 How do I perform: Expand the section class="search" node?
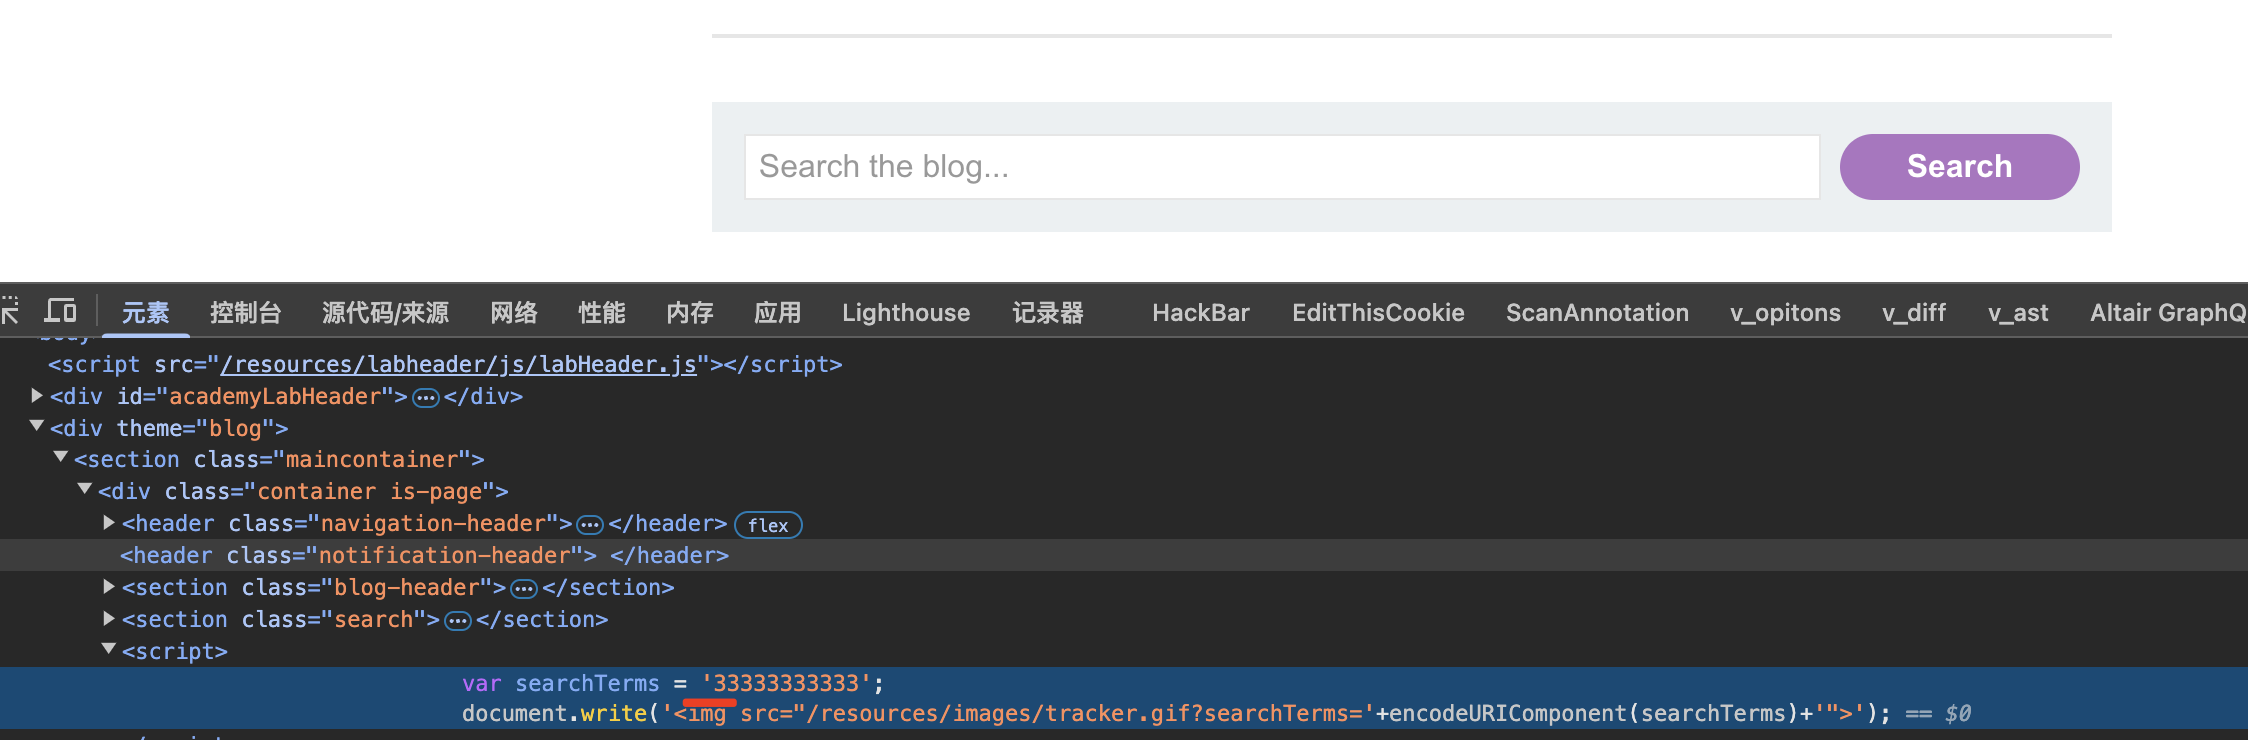pos(109,618)
